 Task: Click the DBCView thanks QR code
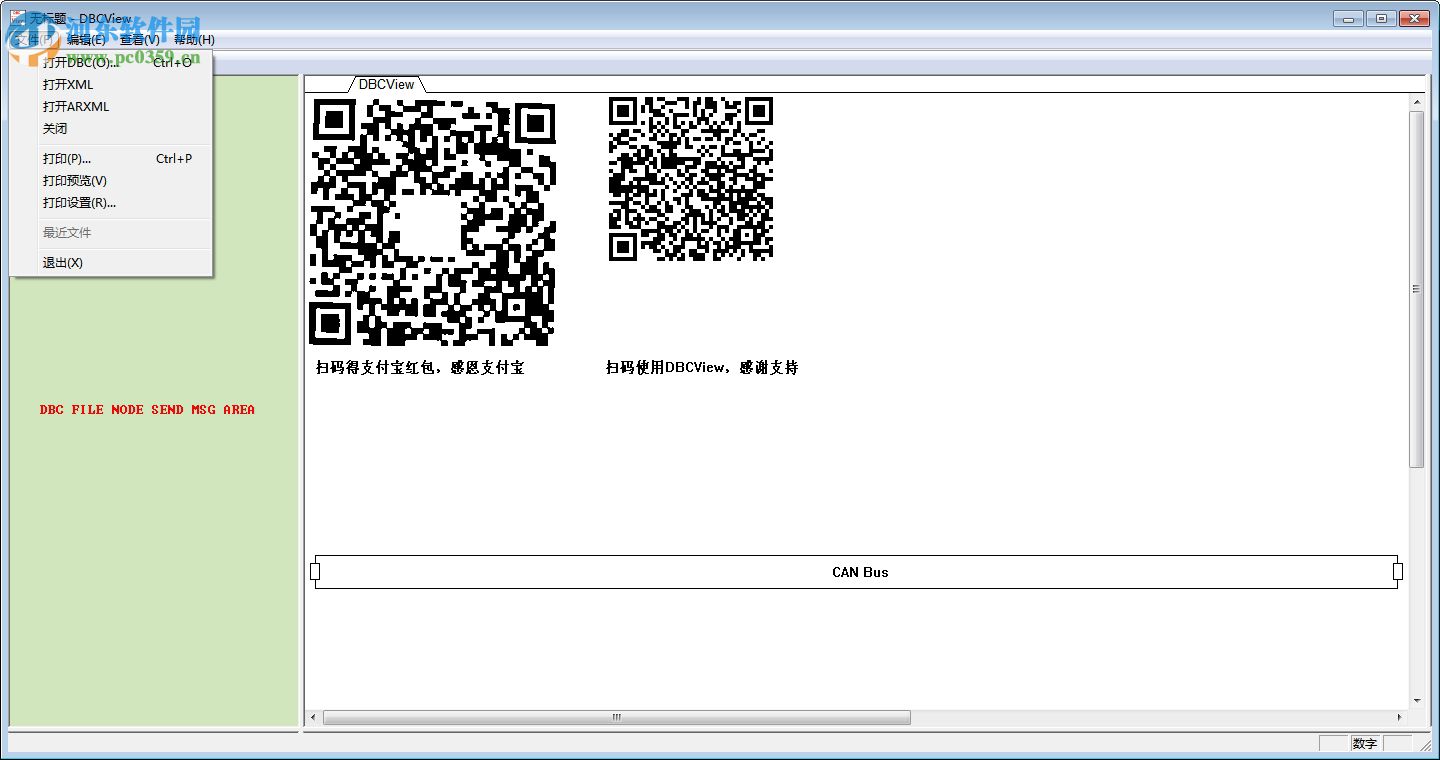click(690, 180)
